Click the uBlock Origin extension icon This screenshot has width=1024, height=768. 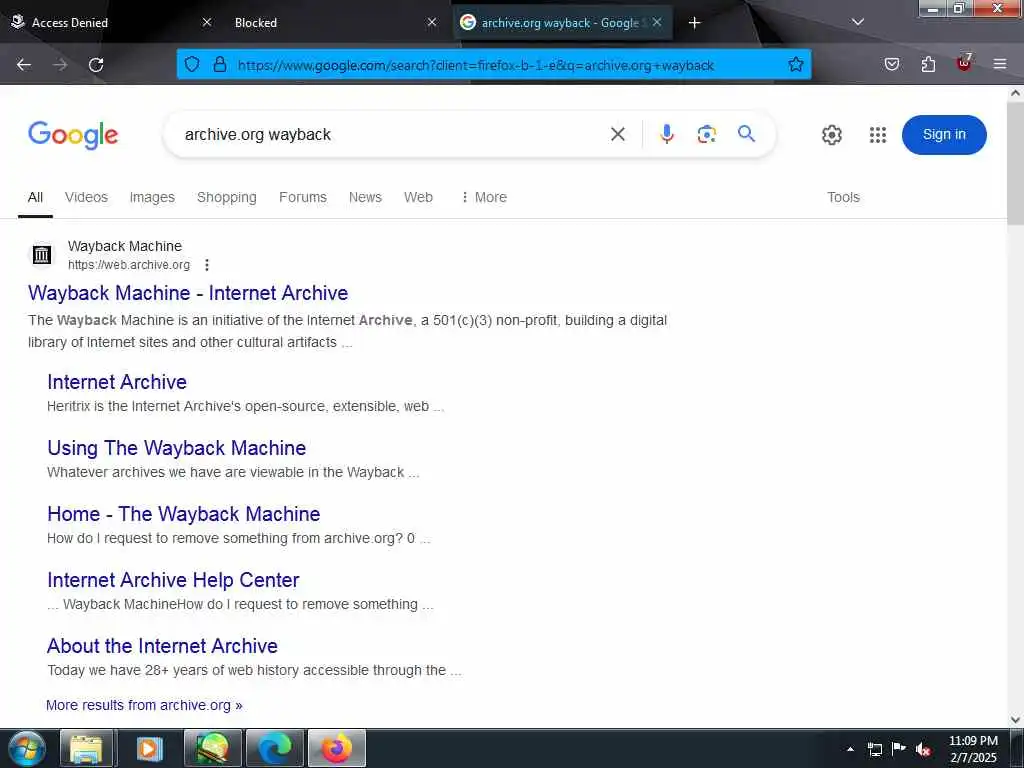(964, 63)
